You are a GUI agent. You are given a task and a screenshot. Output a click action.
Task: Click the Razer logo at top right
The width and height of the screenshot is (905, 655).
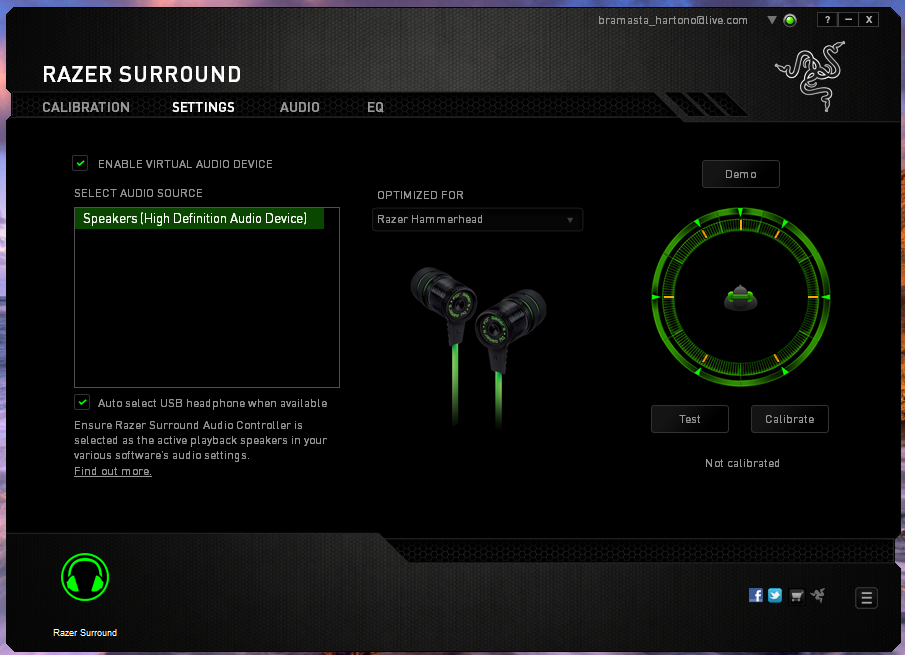click(810, 75)
